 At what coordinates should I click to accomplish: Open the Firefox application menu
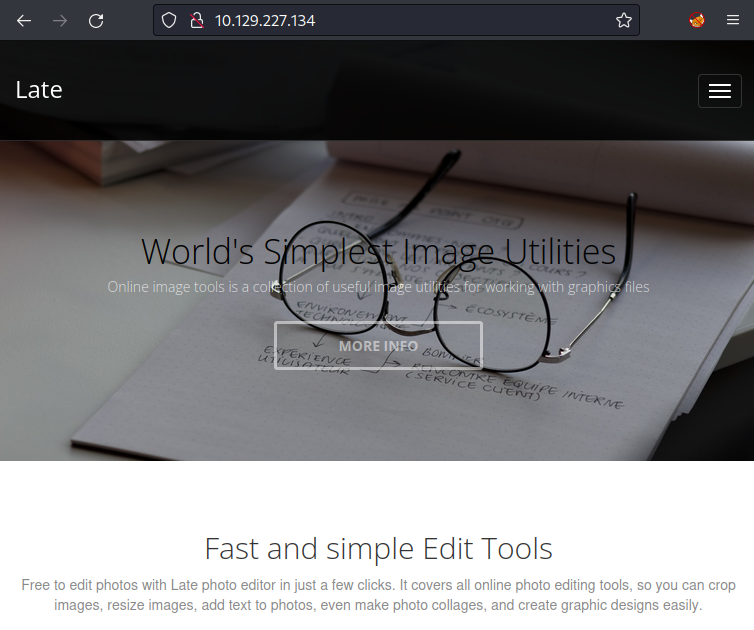pos(733,20)
